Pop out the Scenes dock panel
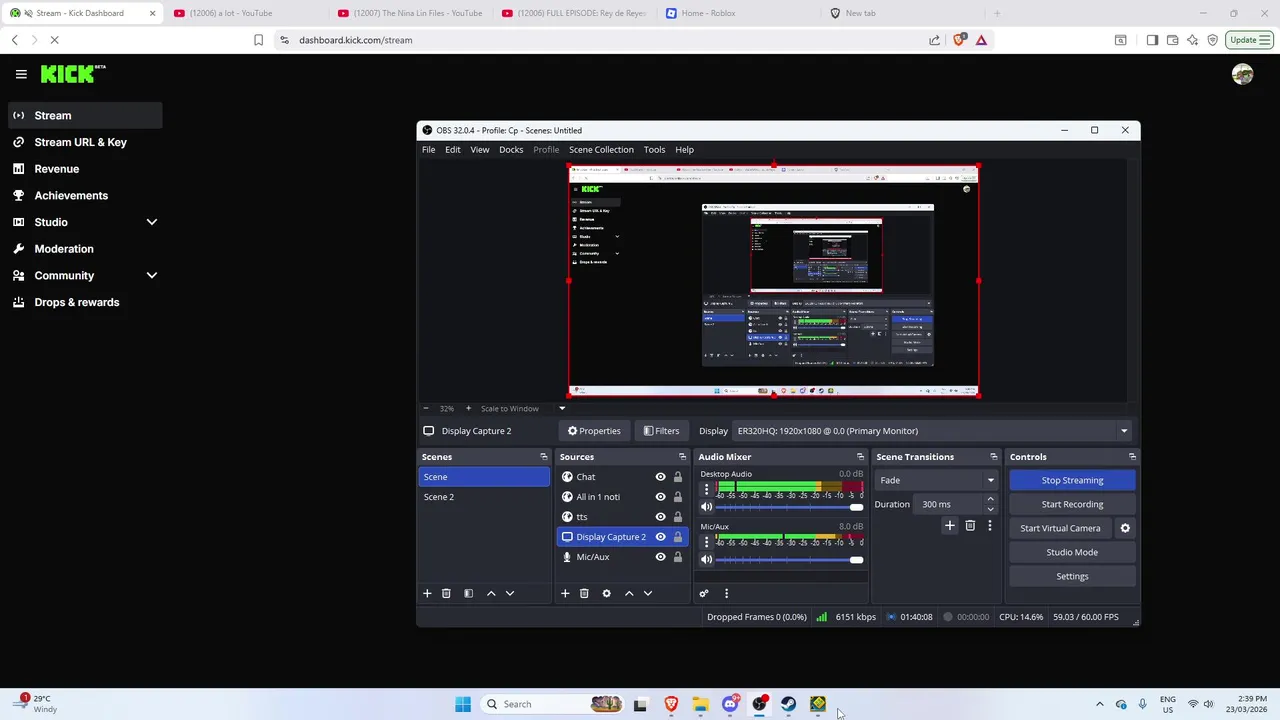Viewport: 1280px width, 720px height. tap(544, 457)
